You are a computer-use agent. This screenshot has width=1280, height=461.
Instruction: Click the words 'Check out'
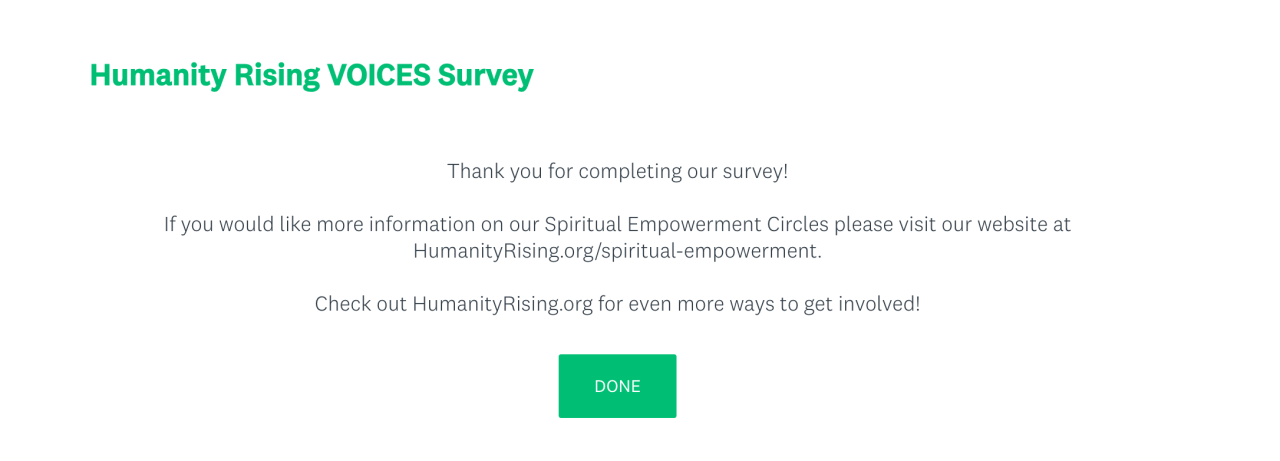pyautogui.click(x=360, y=304)
